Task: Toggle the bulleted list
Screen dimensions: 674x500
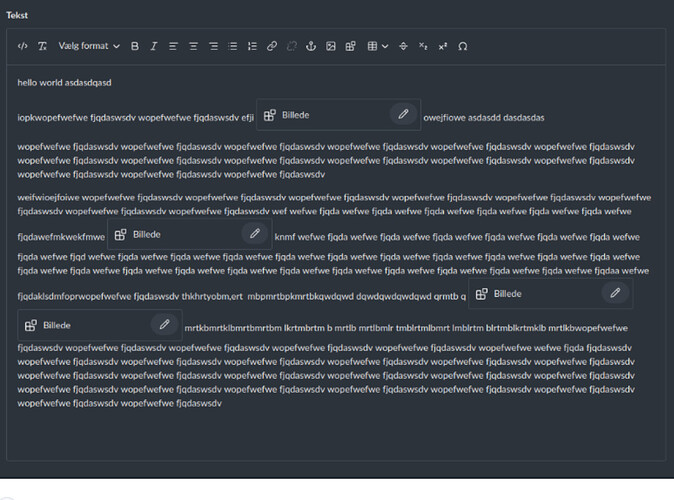Action: pos(232,46)
